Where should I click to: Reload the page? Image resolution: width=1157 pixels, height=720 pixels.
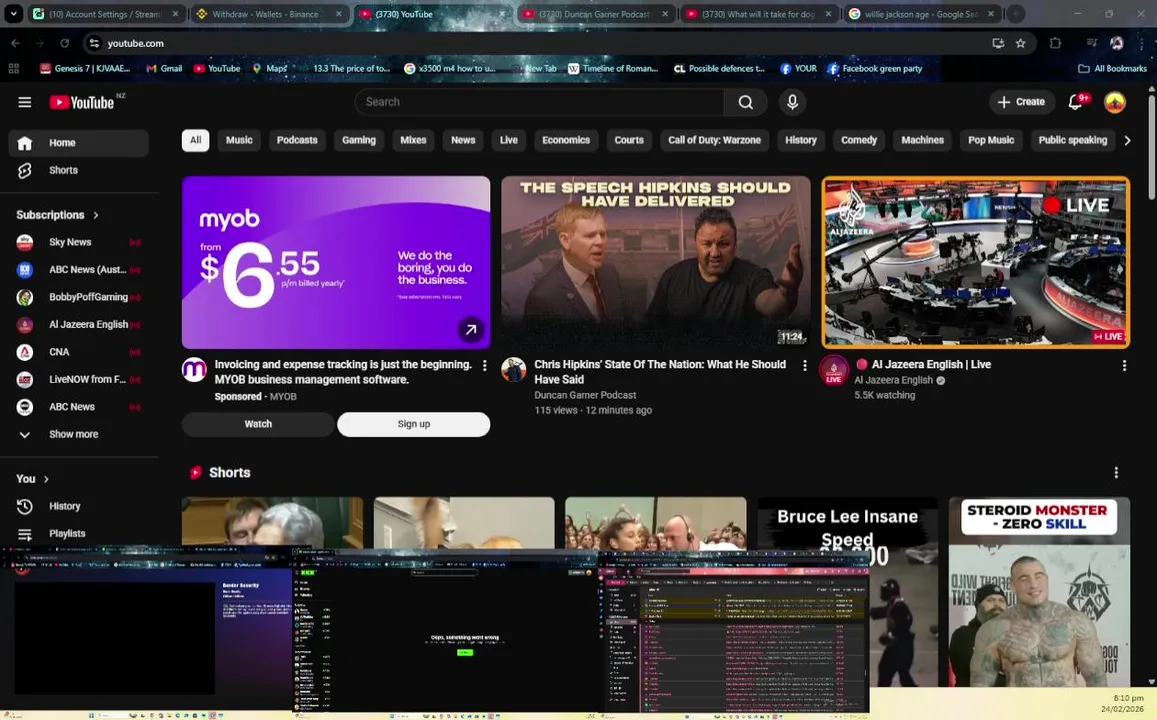pos(64,44)
